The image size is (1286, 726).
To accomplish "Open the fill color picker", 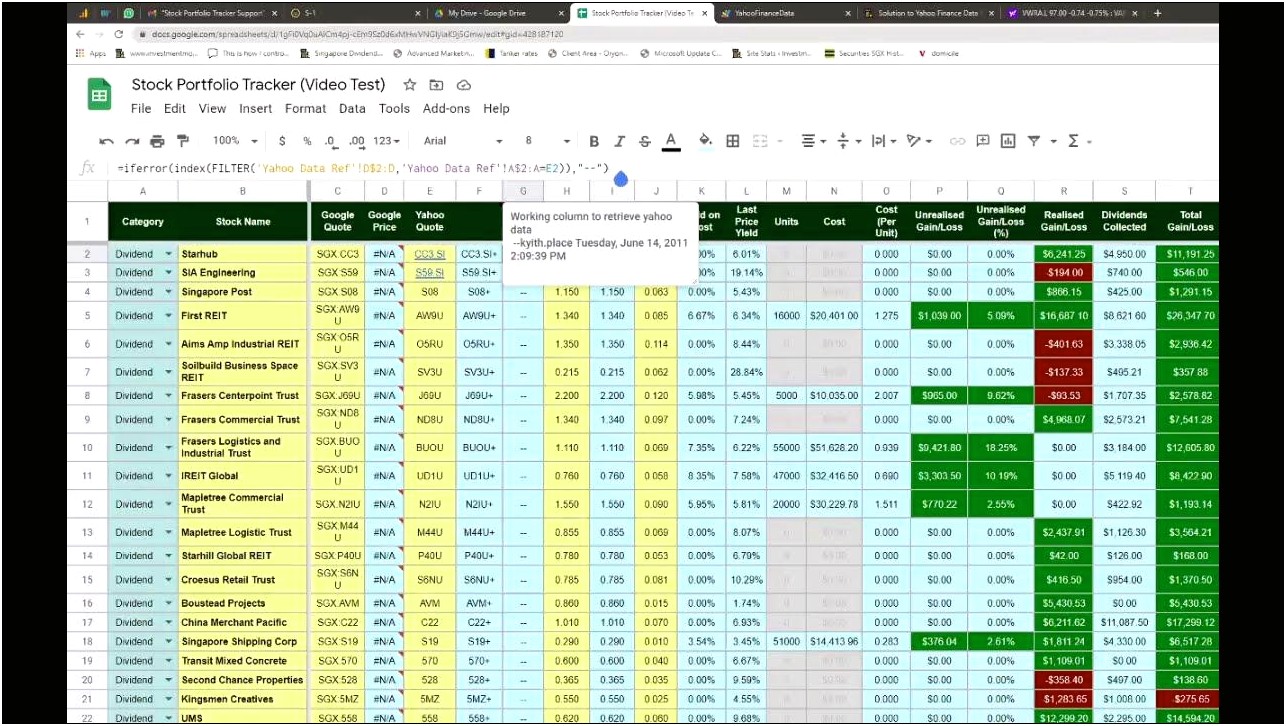I will coord(705,141).
